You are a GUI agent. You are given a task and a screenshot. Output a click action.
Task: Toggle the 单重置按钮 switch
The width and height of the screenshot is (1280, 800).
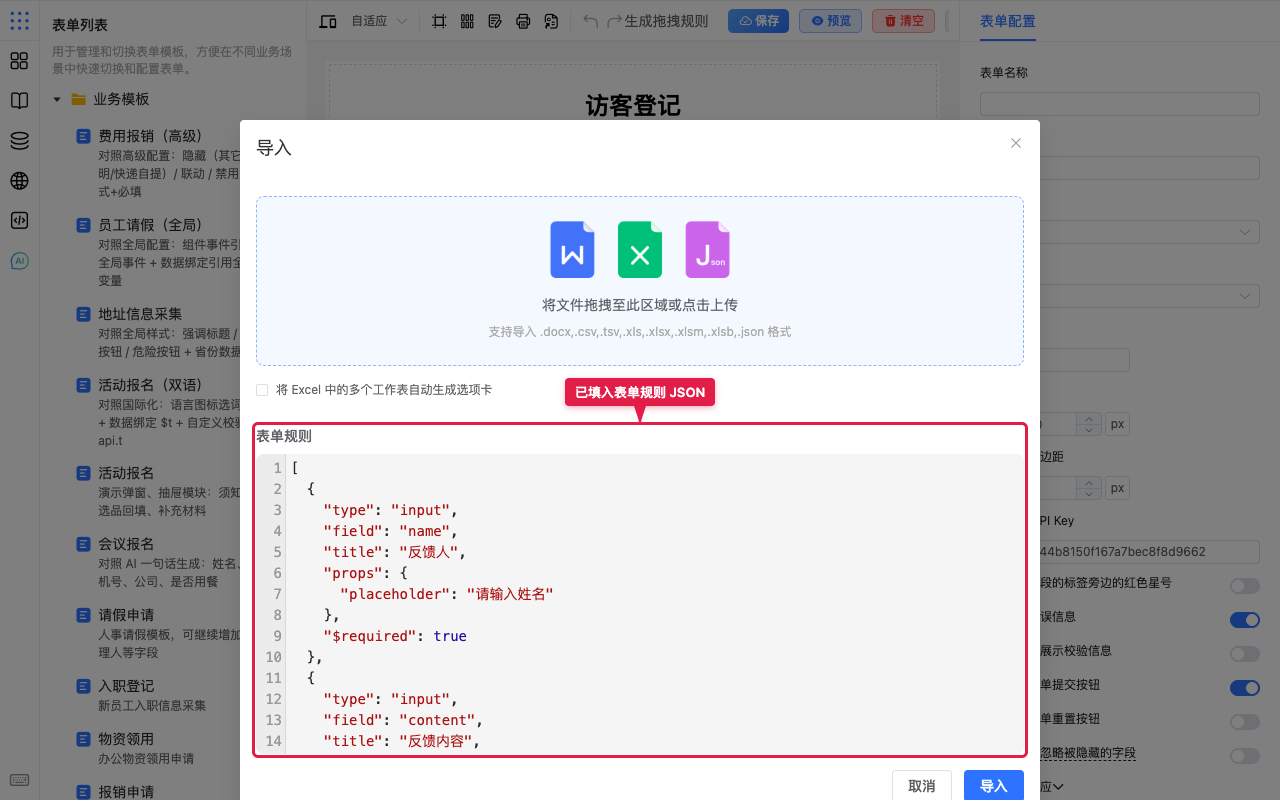1244,722
